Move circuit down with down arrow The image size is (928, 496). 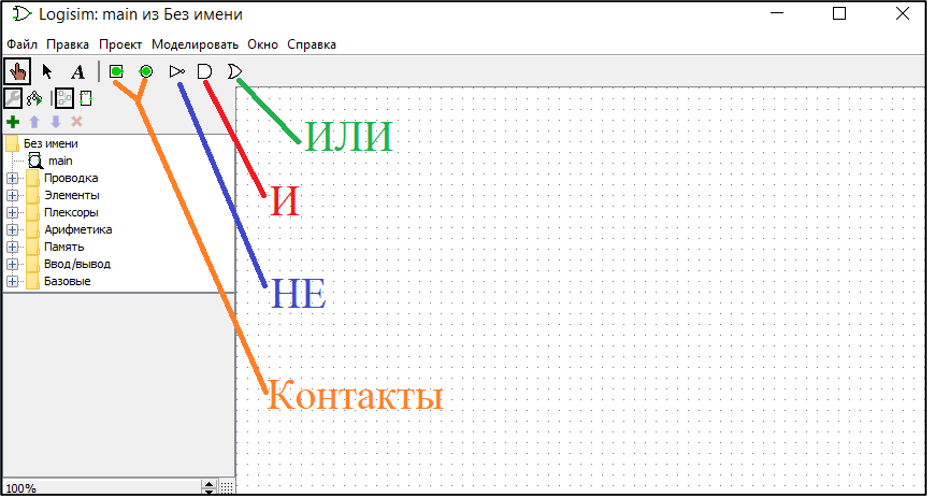[x=55, y=122]
